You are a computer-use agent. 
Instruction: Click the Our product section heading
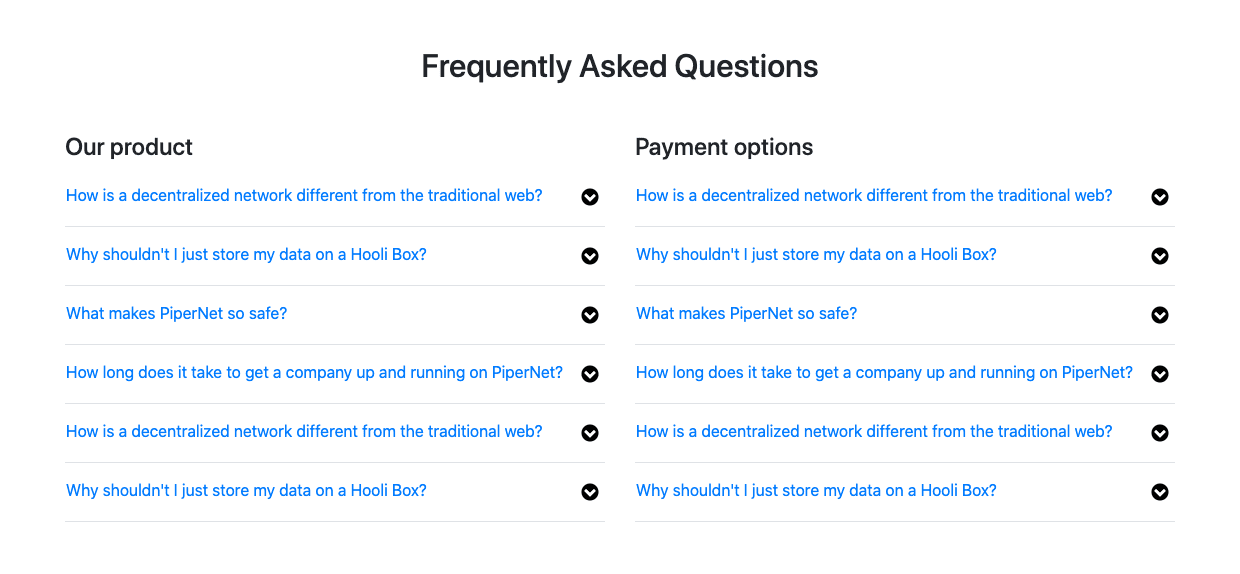(x=129, y=147)
